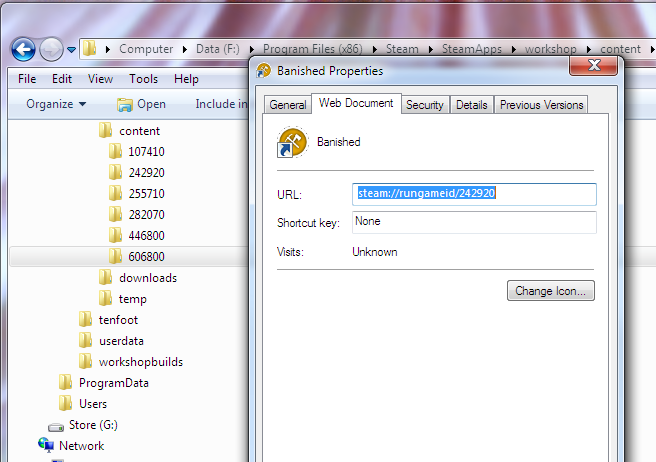Click the Change Icon button

coord(551,291)
